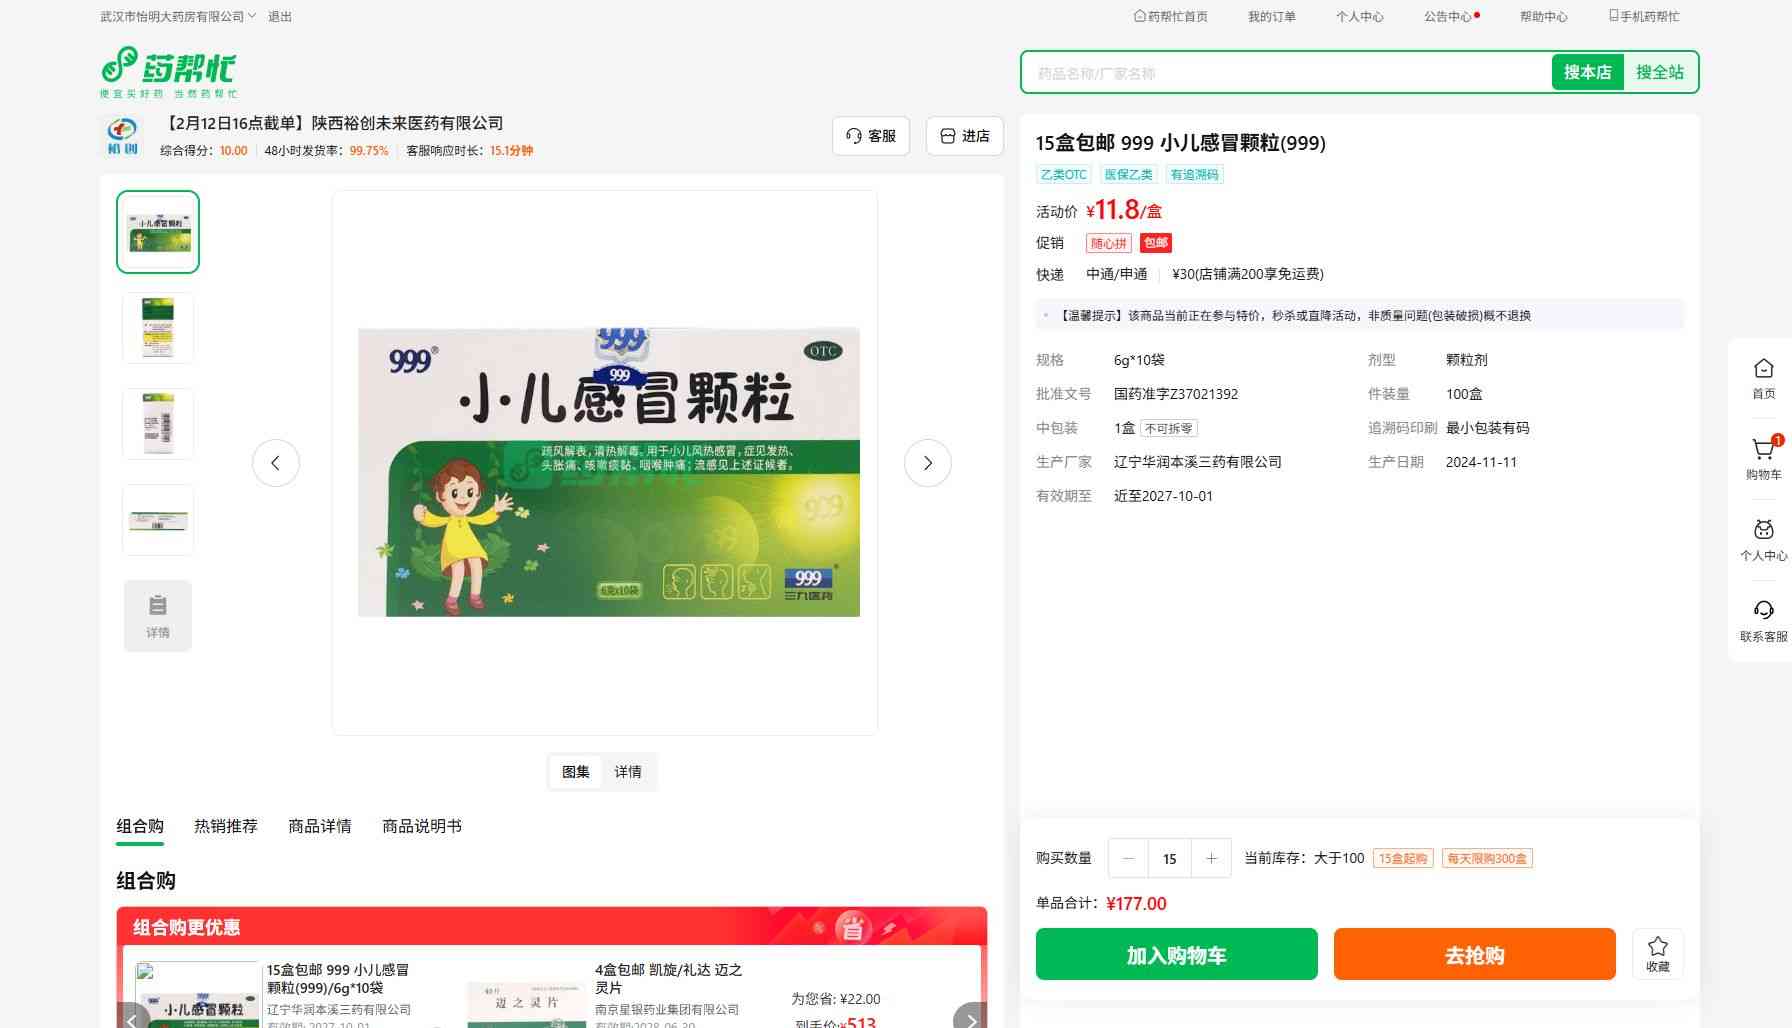The image size is (1792, 1028).
Task: Click the orange 去抢购 button
Action: [x=1474, y=954]
